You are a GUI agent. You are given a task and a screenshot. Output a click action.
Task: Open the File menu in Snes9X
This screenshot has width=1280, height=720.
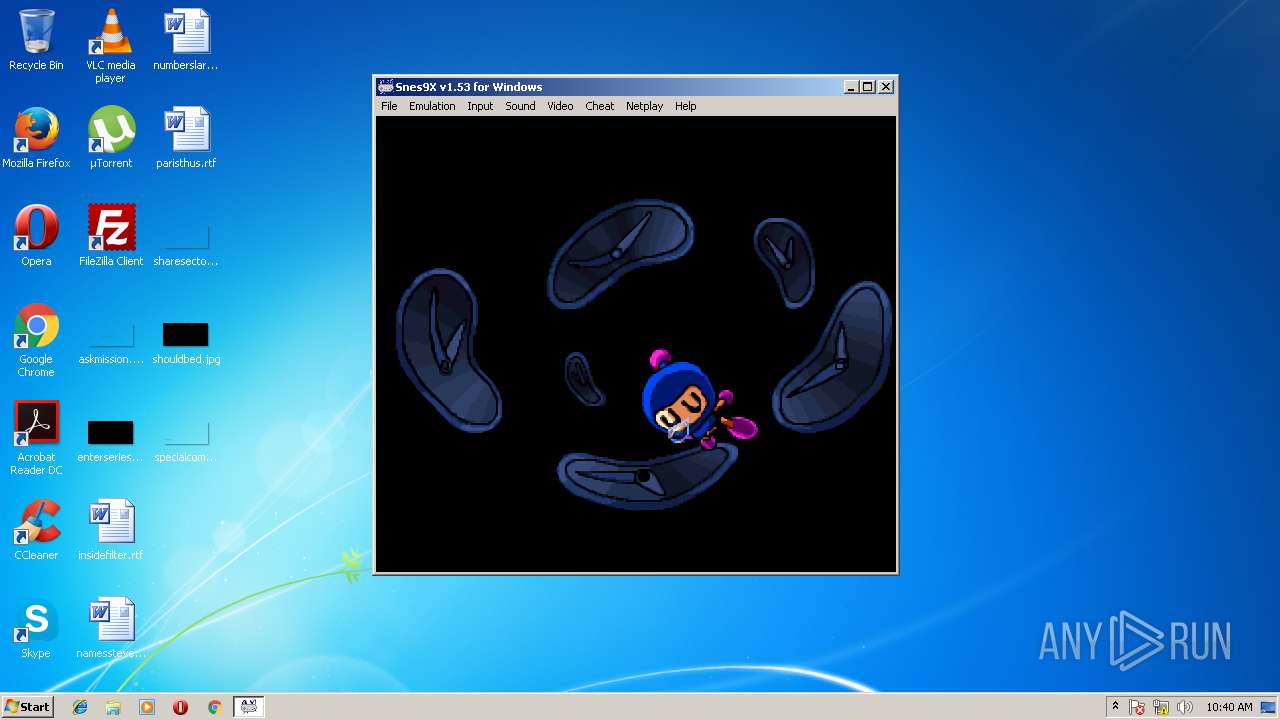coord(389,106)
